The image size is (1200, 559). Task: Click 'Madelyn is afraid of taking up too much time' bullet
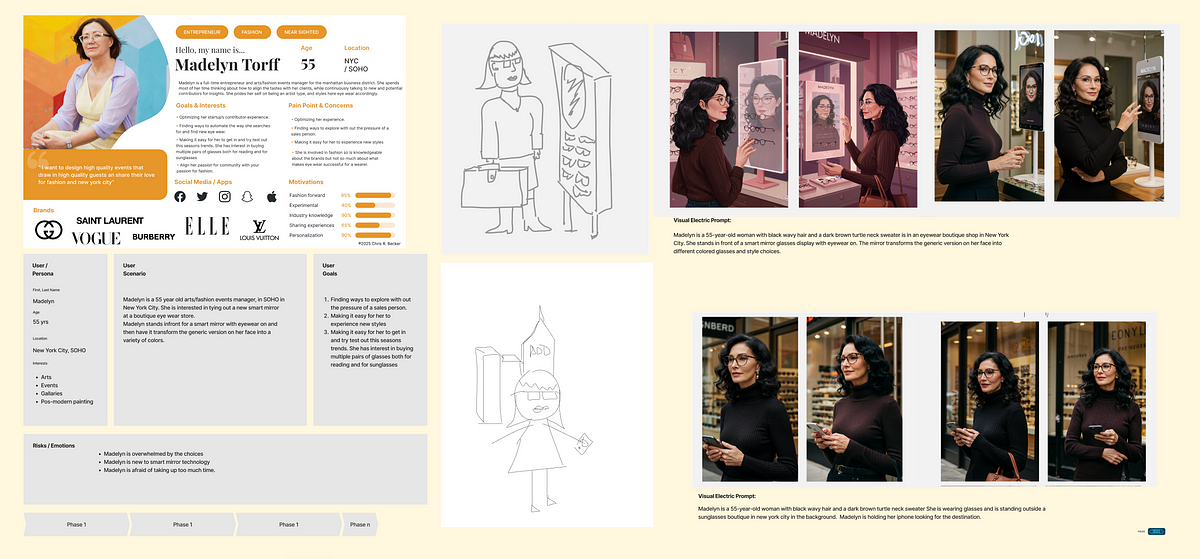[159, 469]
